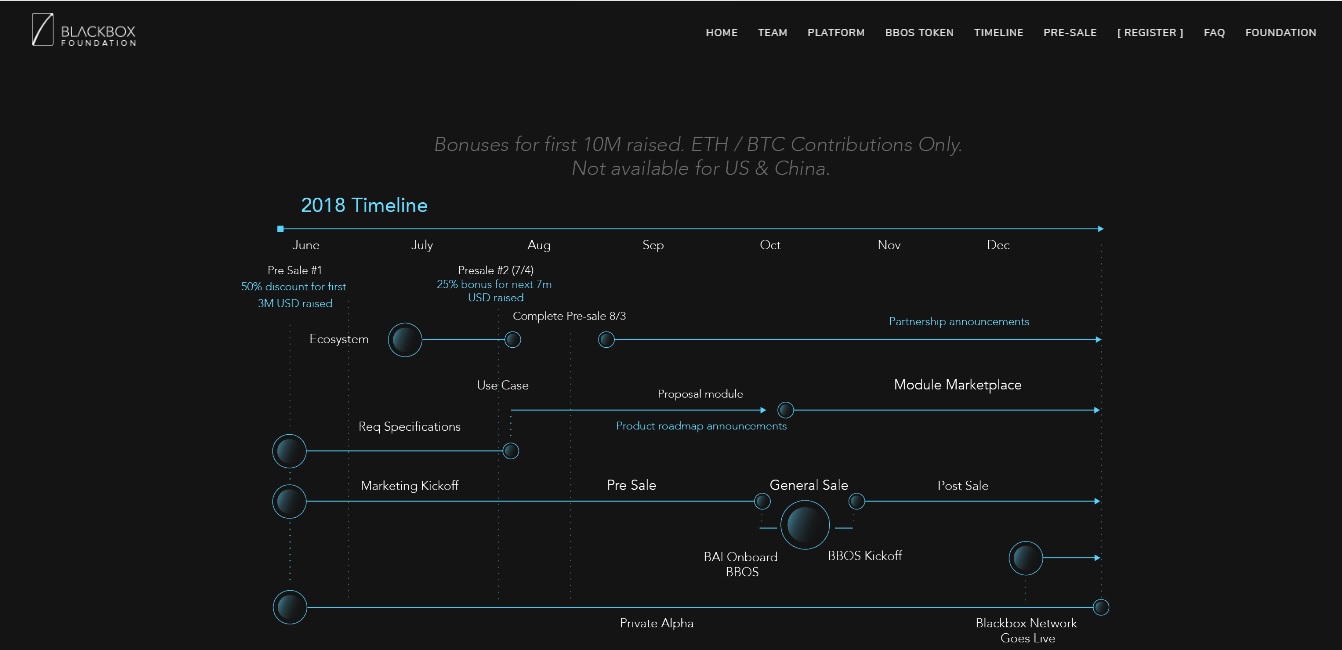Image resolution: width=1342 pixels, height=650 pixels.
Task: Click the 2018 Timeline heading
Action: click(x=364, y=205)
